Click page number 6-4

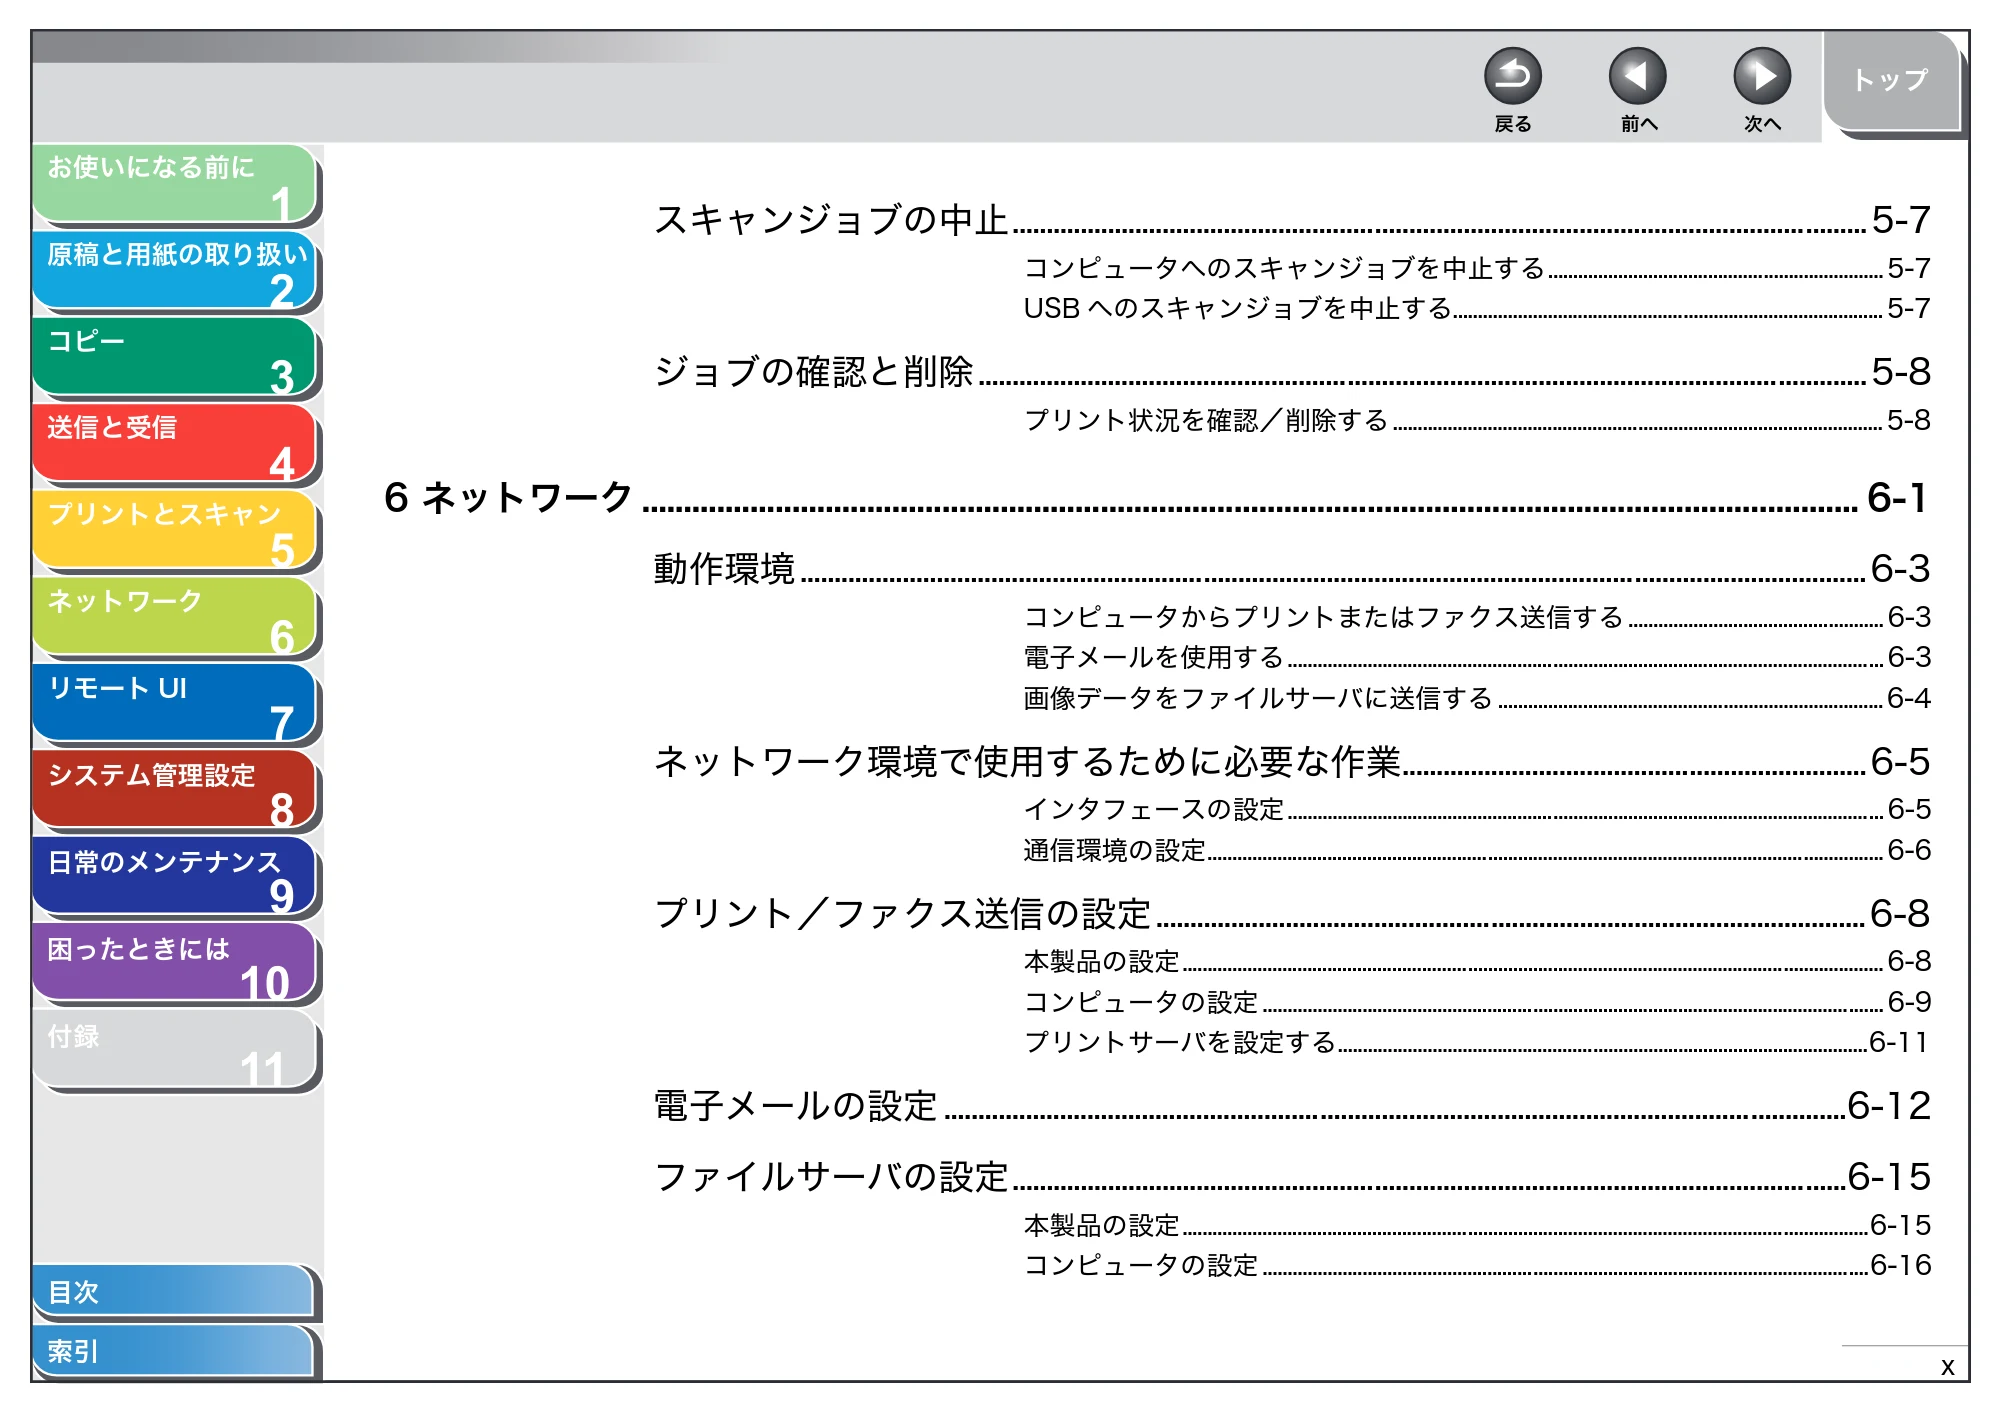[x=1909, y=698]
